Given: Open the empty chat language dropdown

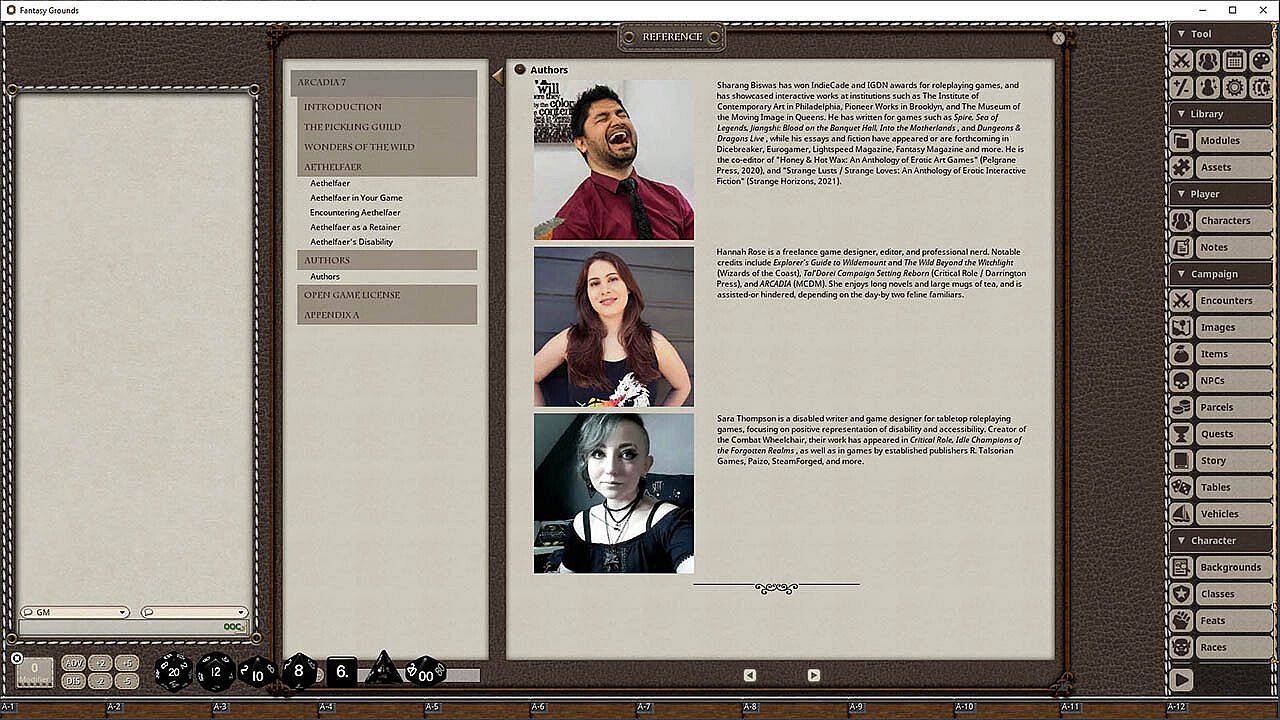Looking at the screenshot, I should (x=194, y=612).
